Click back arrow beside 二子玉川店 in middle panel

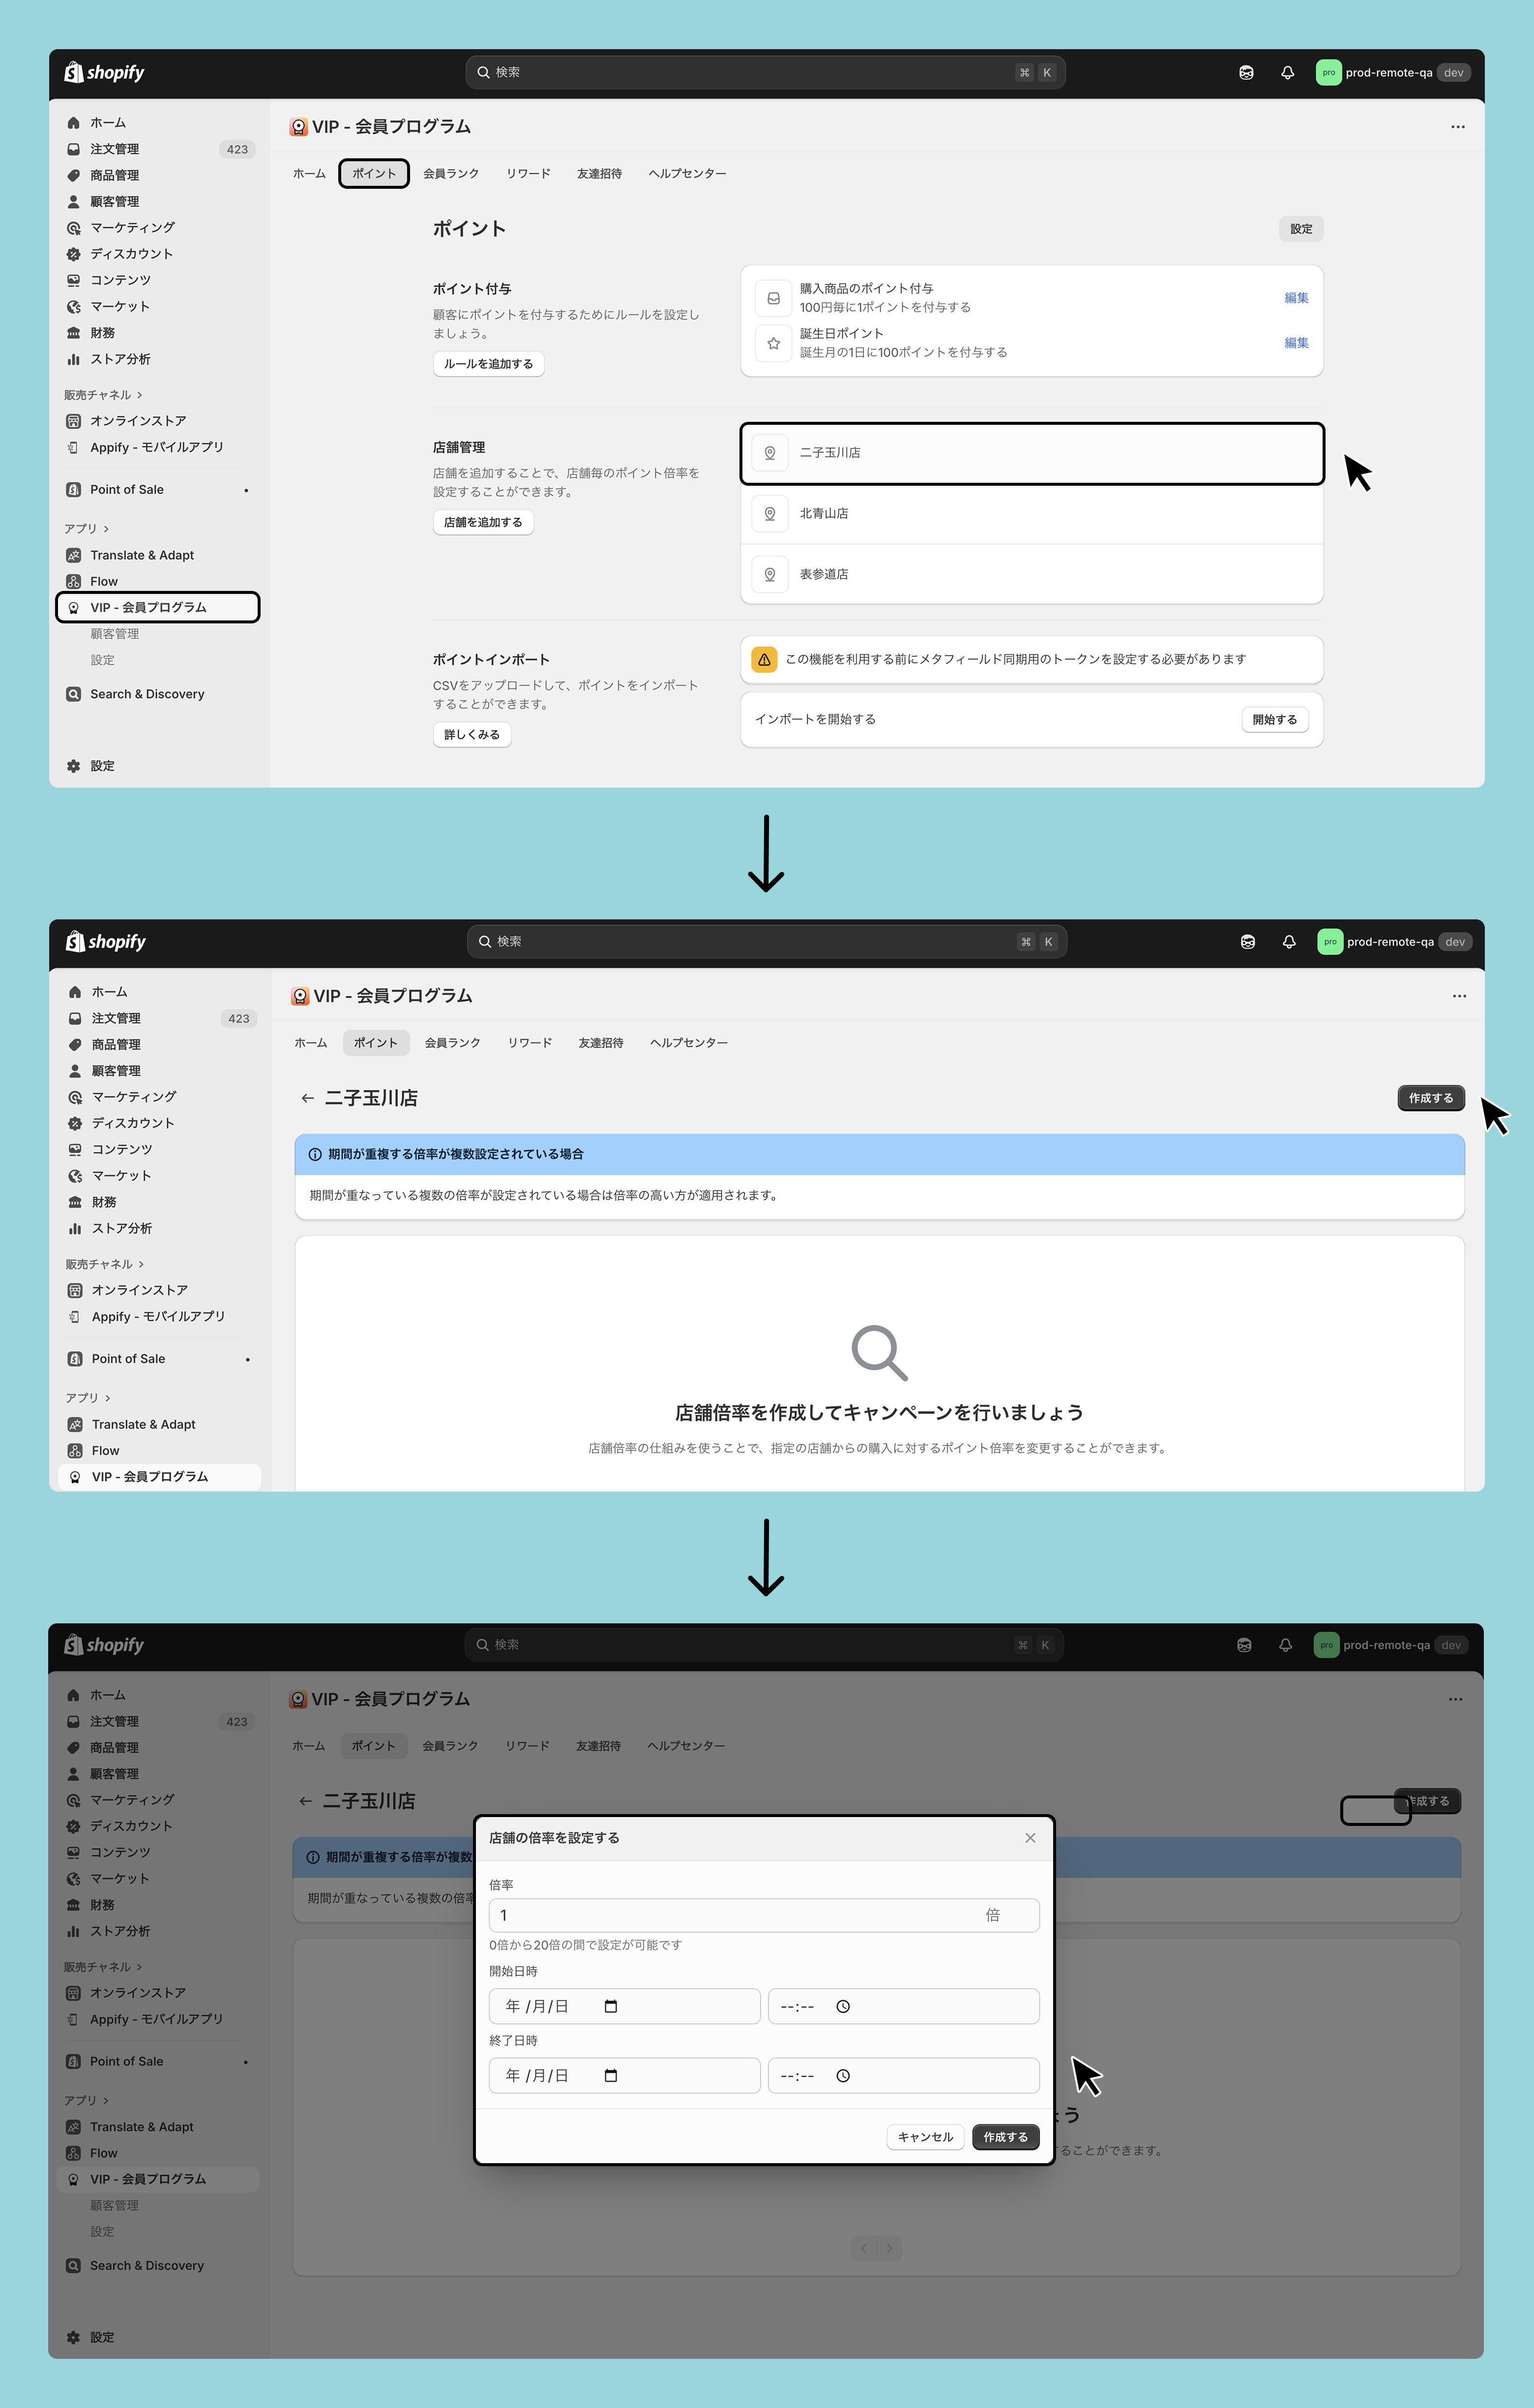click(307, 1098)
